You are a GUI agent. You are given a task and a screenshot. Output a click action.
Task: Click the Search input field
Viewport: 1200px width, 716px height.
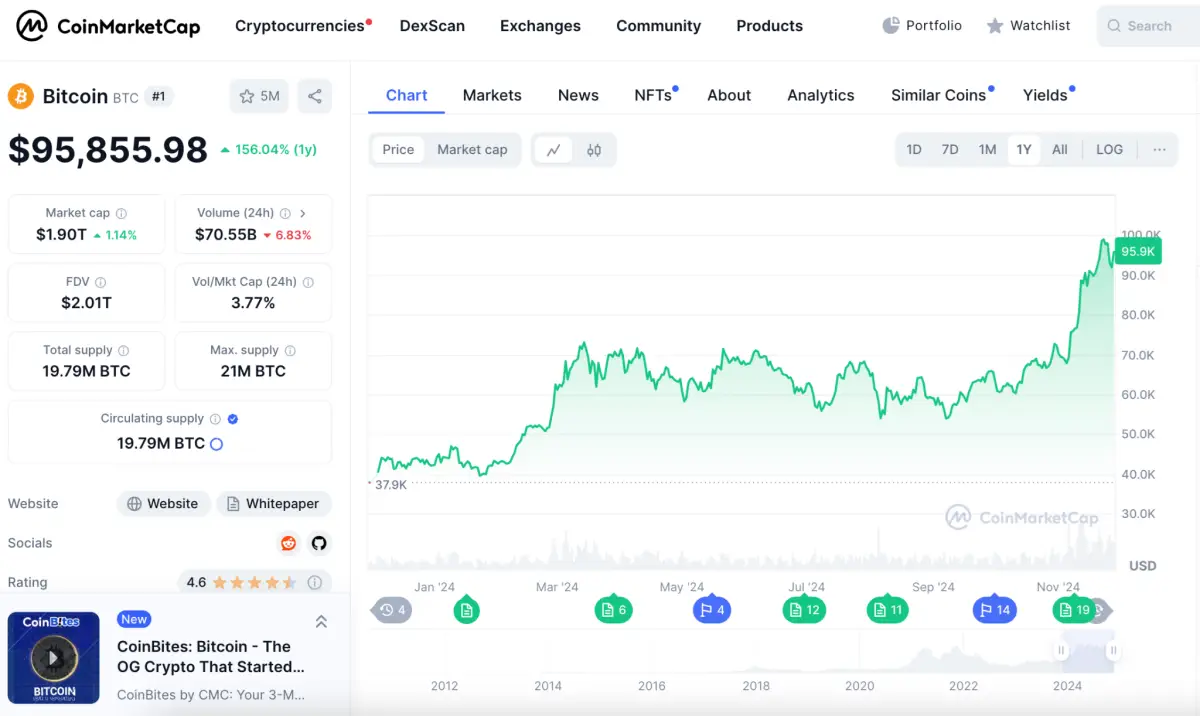click(x=1150, y=26)
